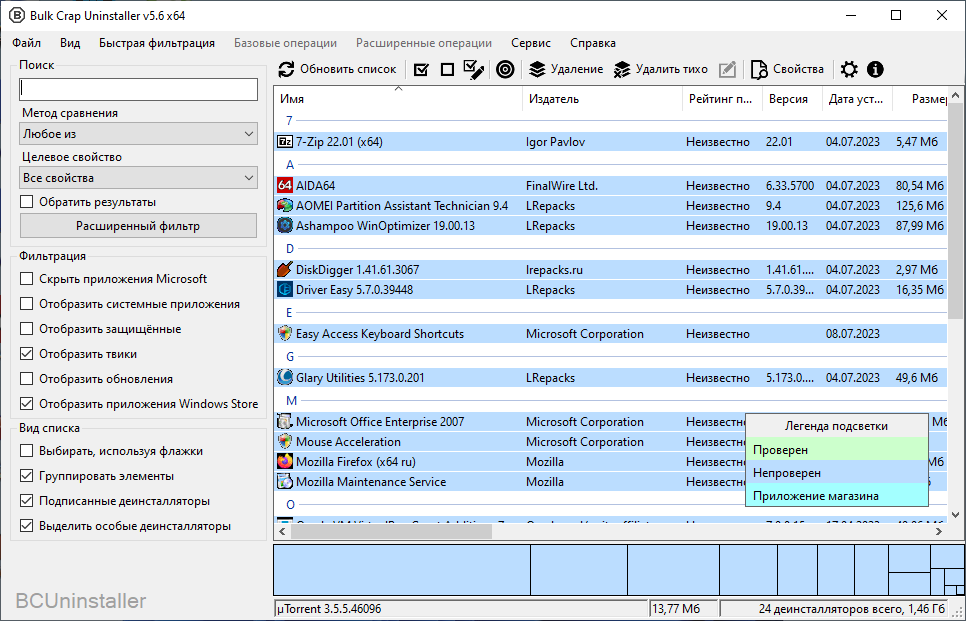Click the largest treemap block under the list
The image size is (966, 621).
pyautogui.click(x=402, y=570)
